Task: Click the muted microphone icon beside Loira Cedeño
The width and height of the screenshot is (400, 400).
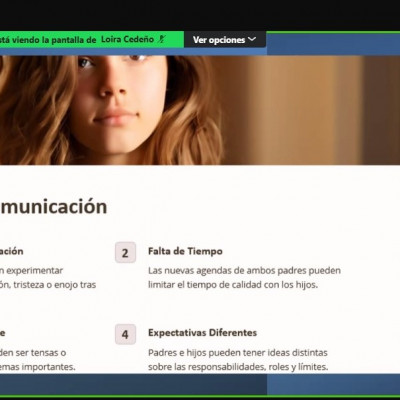Action: pyautogui.click(x=162, y=39)
